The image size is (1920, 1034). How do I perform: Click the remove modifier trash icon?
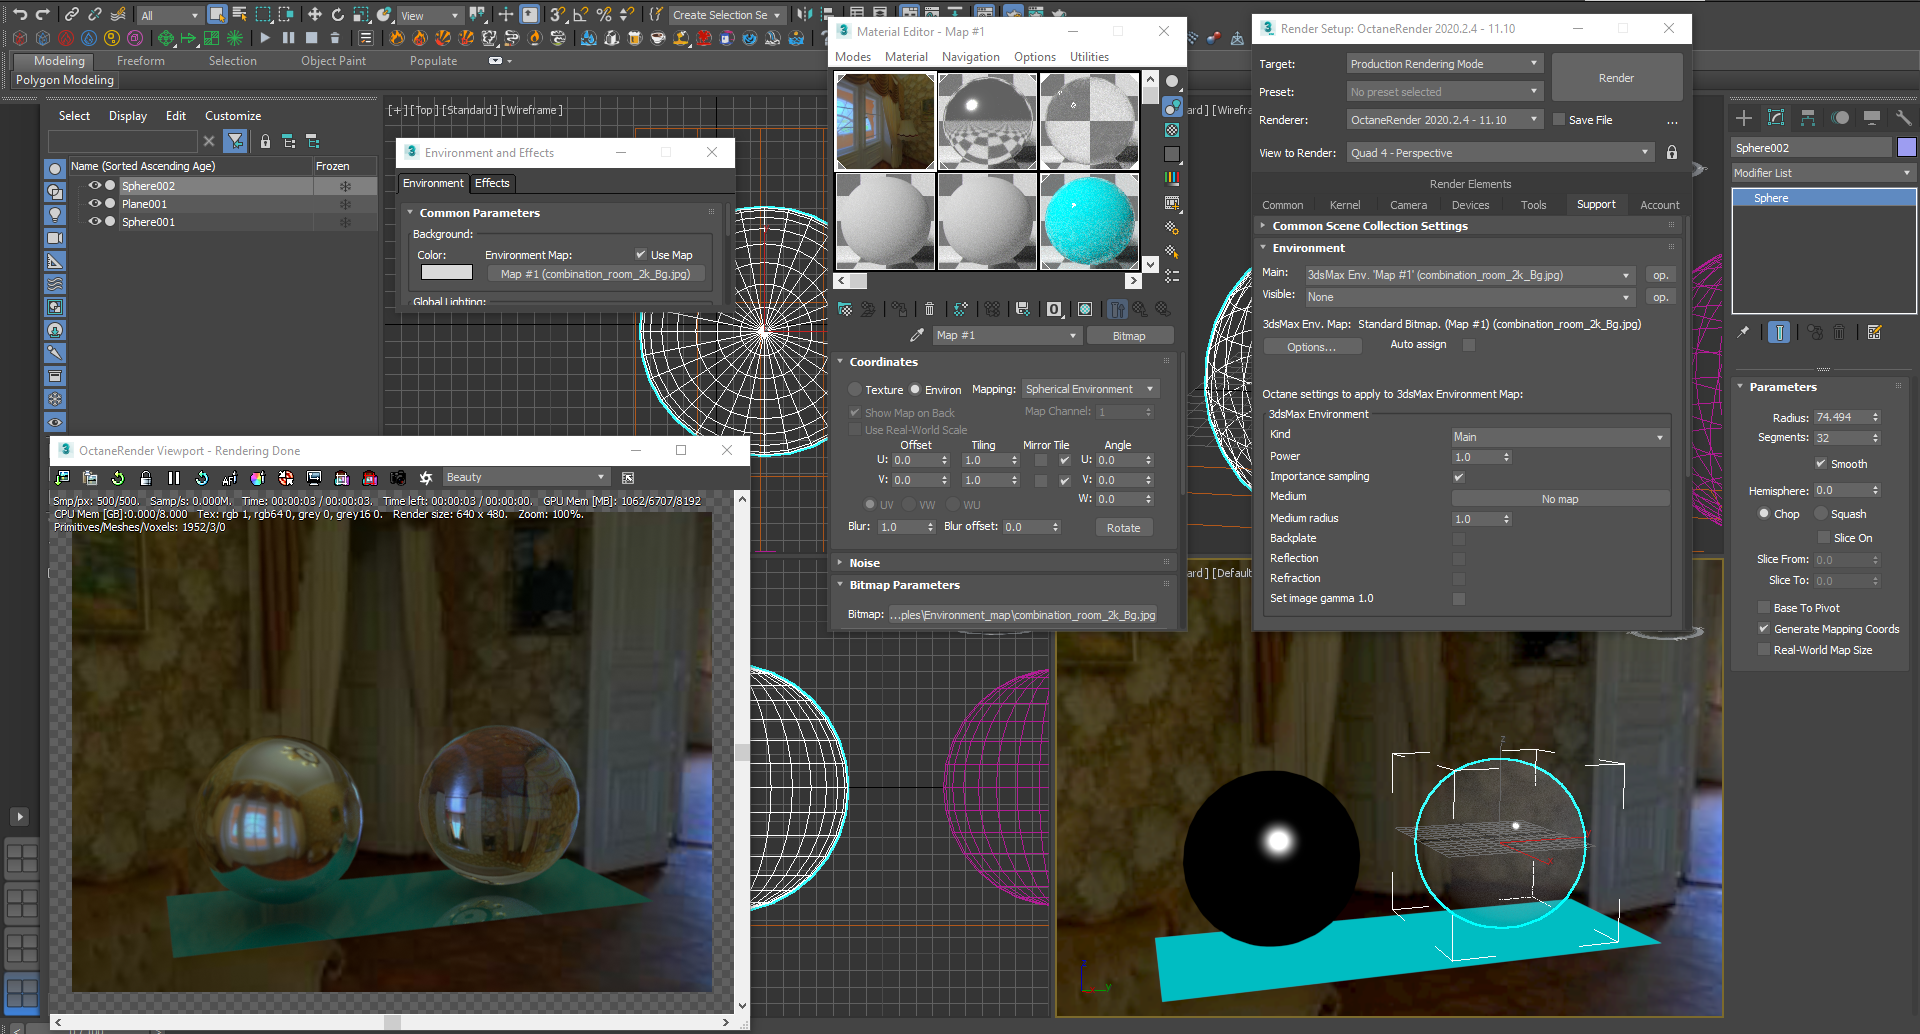(x=1839, y=332)
